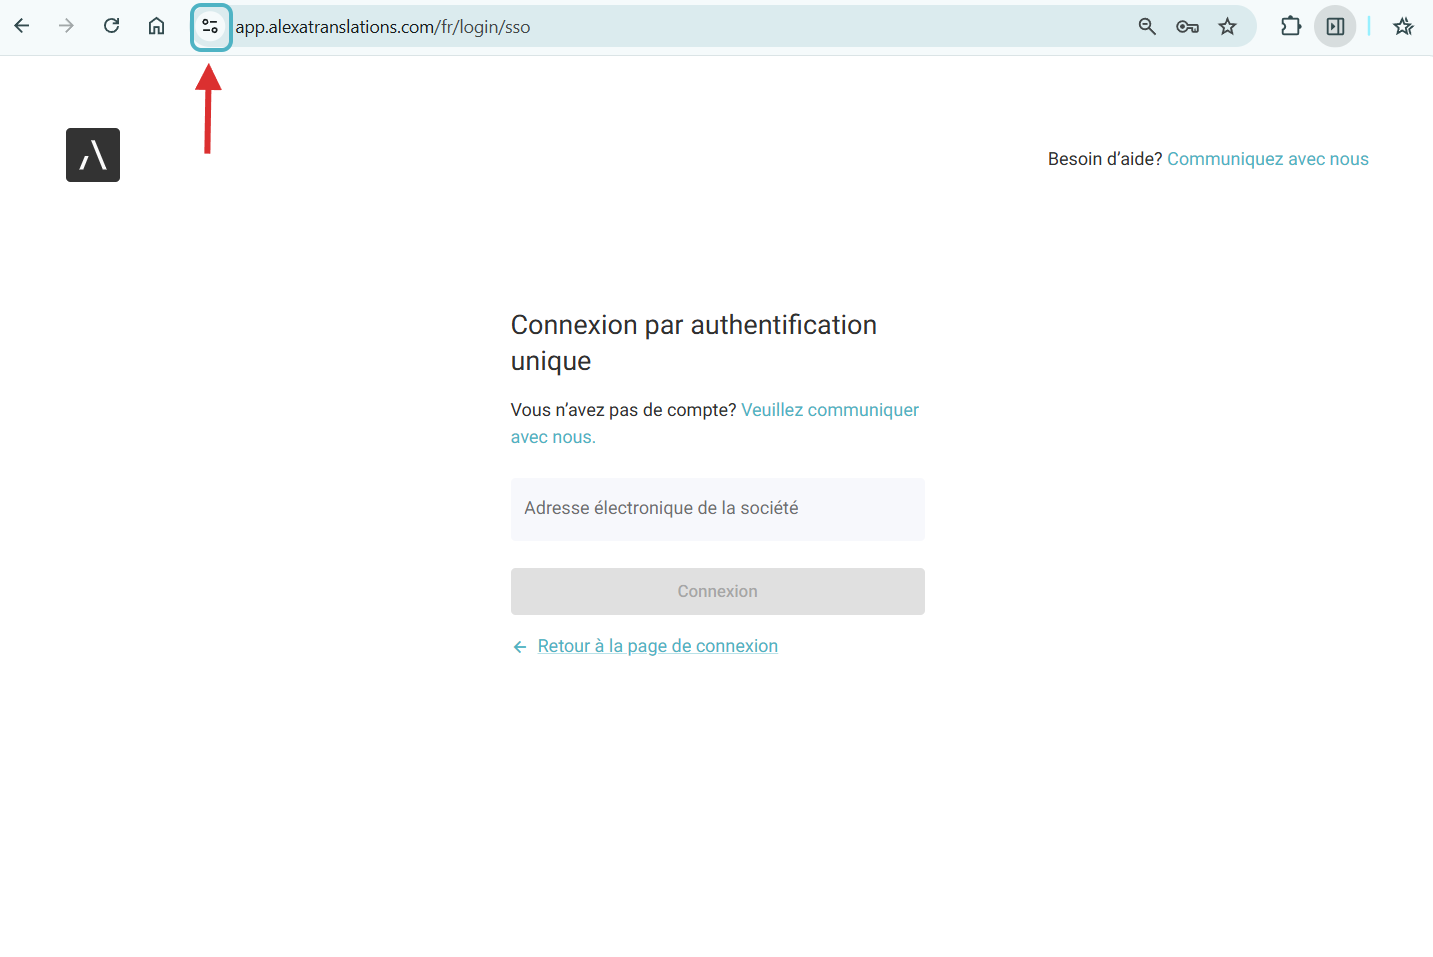Click the zoom magnifier icon in address bar
The height and width of the screenshot is (957, 1433).
(1147, 27)
